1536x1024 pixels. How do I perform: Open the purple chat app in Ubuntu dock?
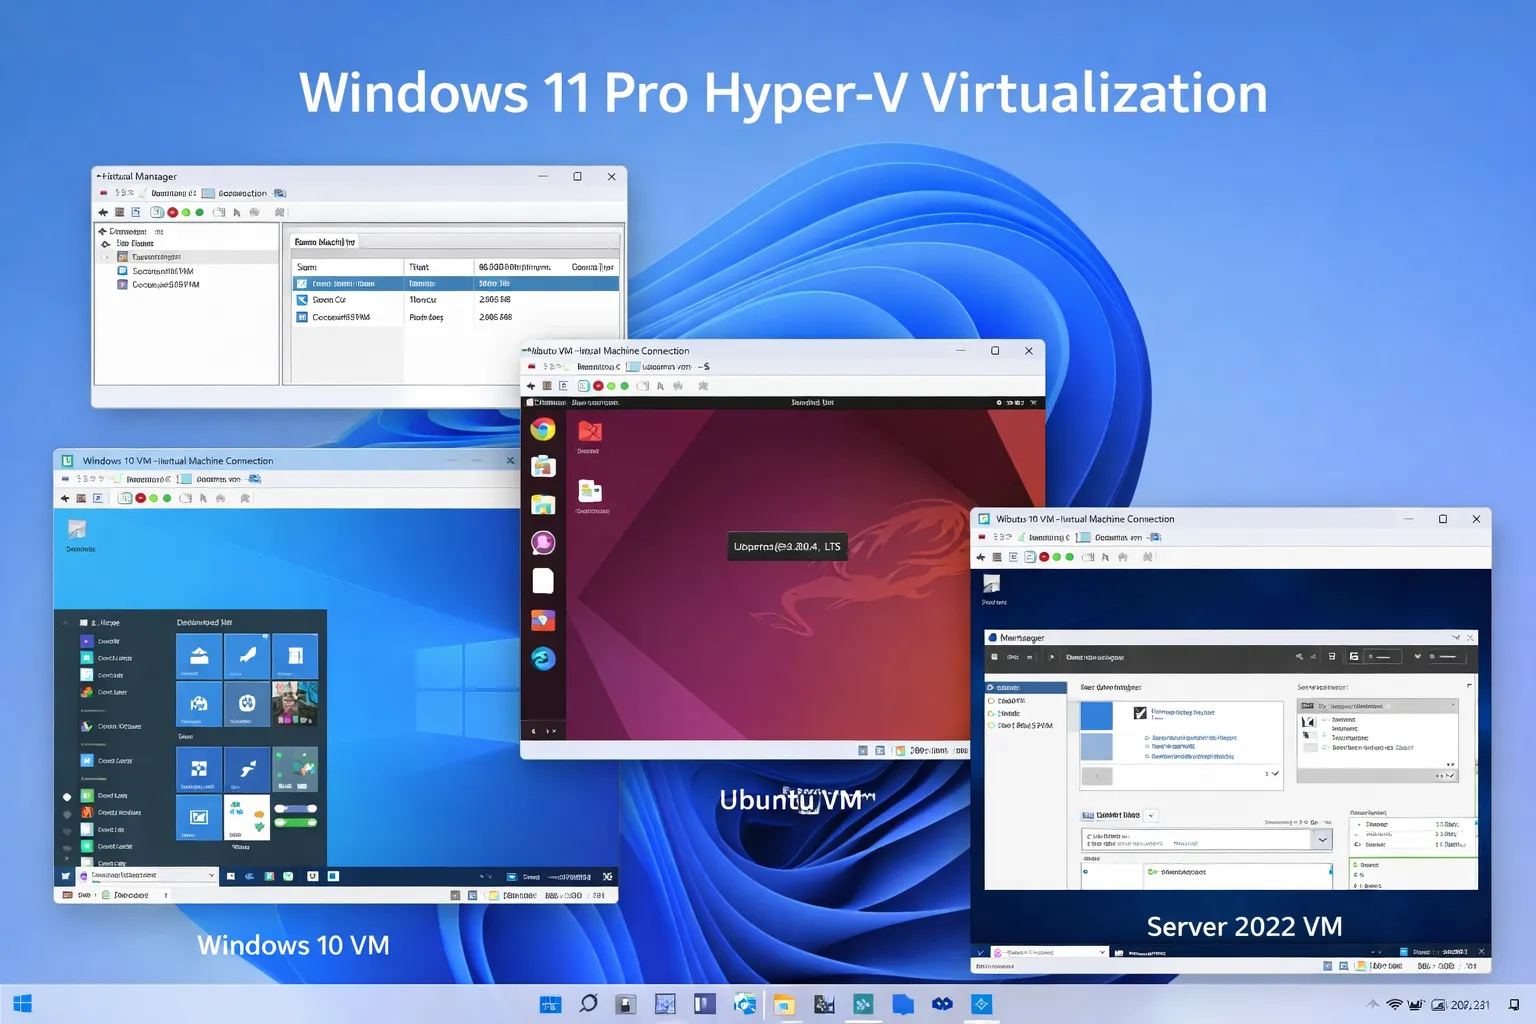pyautogui.click(x=543, y=542)
